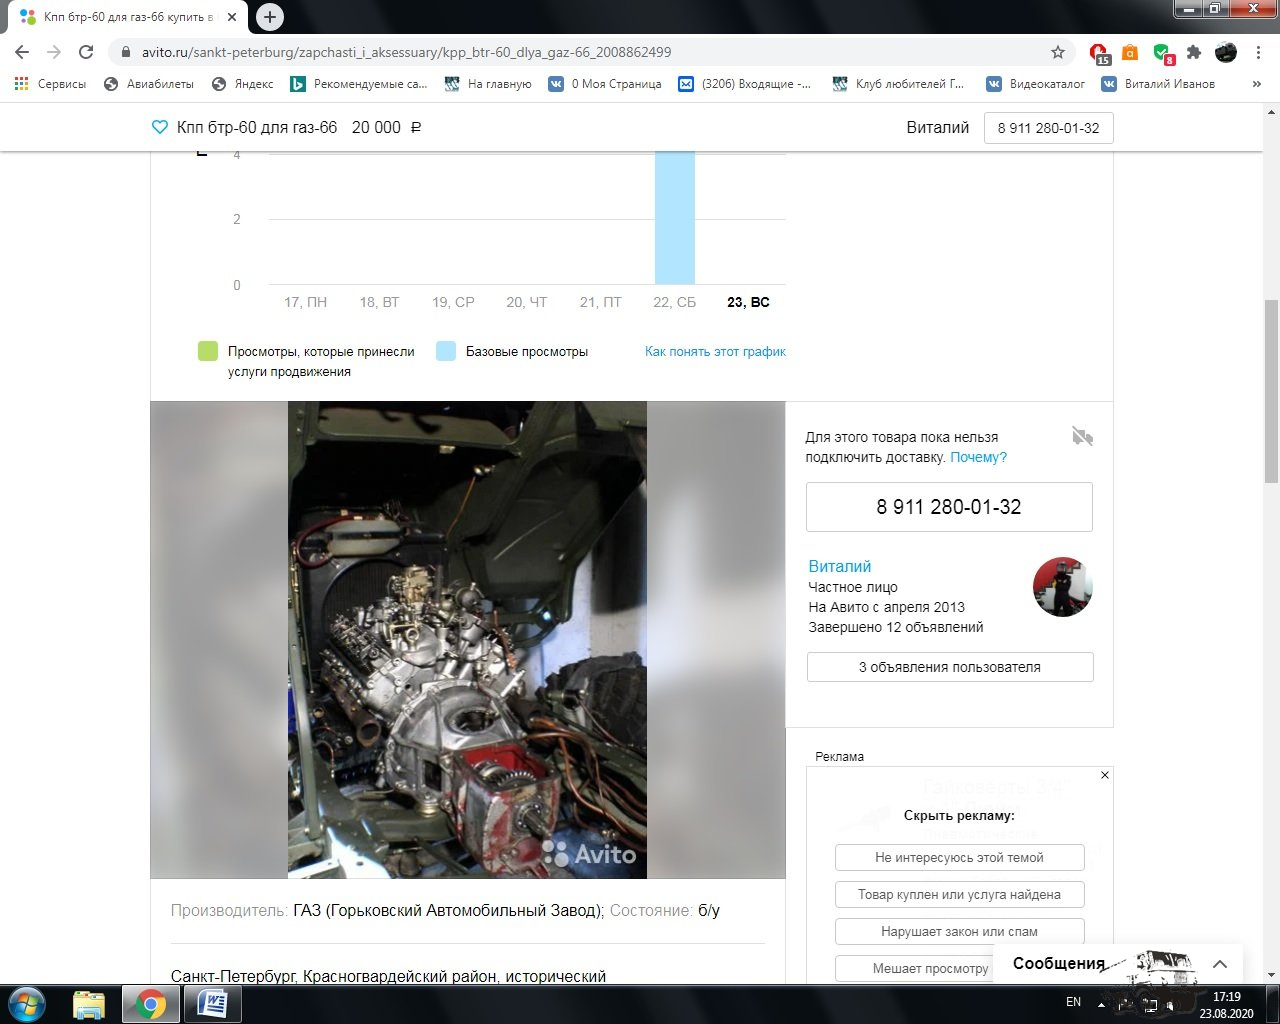
Task: Open the Extensions puzzle-piece menu
Action: (x=1194, y=52)
